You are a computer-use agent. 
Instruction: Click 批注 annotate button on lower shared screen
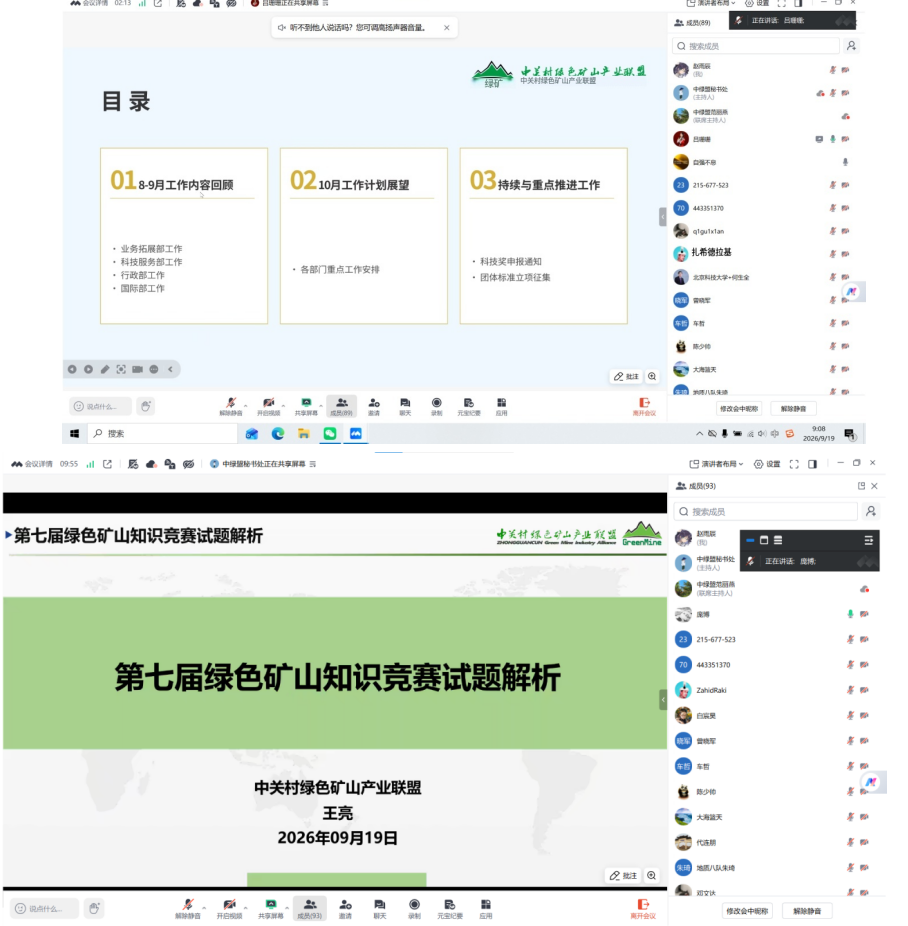click(x=625, y=876)
